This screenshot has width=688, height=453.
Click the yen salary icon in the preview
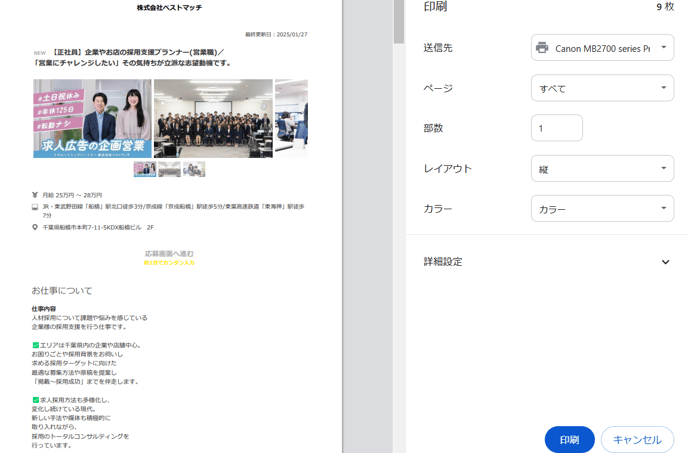35,195
